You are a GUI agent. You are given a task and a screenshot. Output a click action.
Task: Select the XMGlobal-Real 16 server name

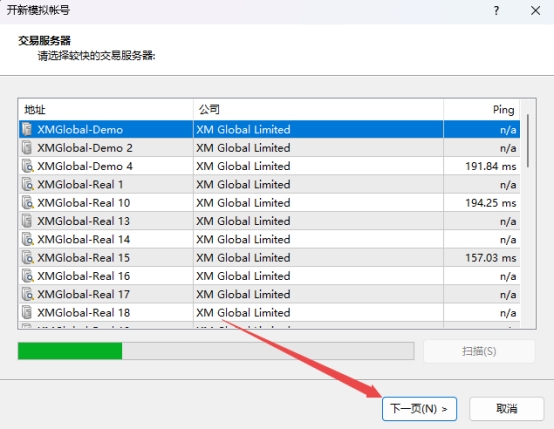[84, 277]
